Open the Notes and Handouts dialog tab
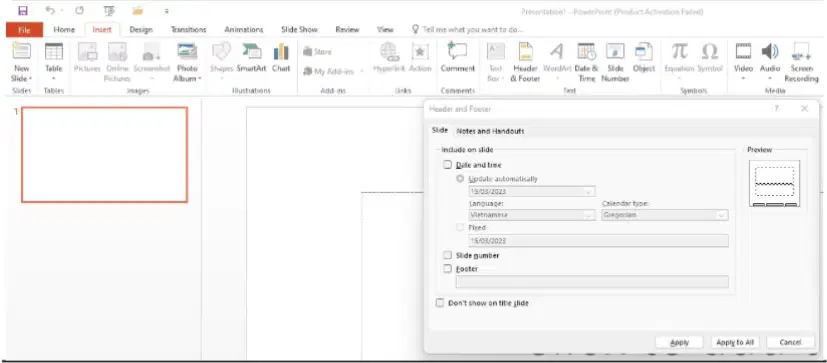827x363 pixels. pos(490,131)
